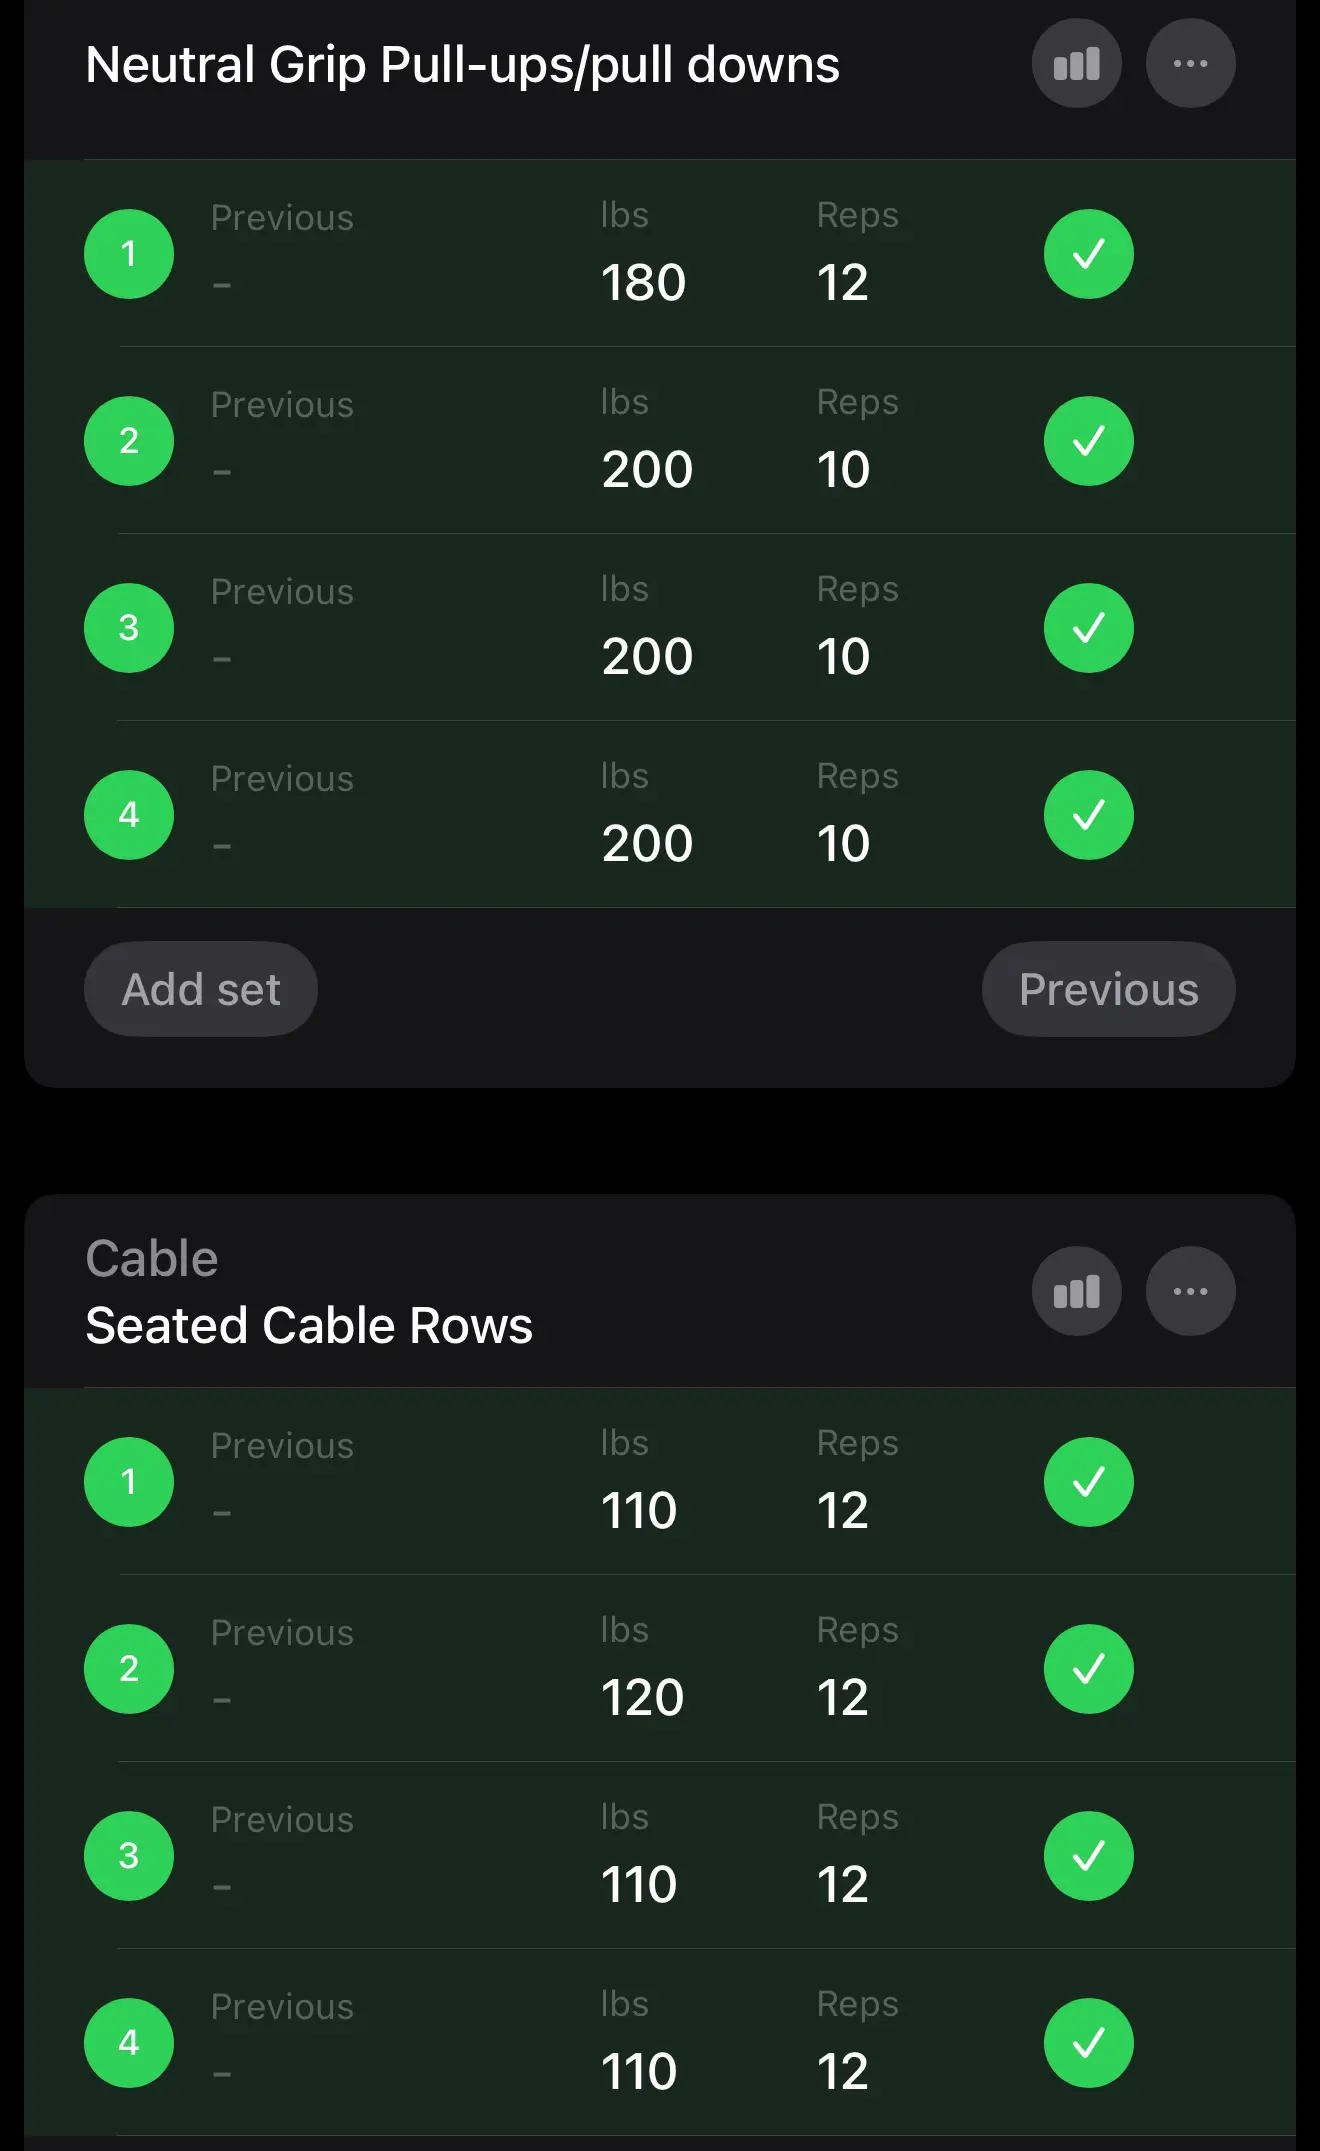Image resolution: width=1320 pixels, height=2151 pixels.
Task: Tap set 3 badge of Neutral Grip Pull-ups
Action: click(129, 628)
